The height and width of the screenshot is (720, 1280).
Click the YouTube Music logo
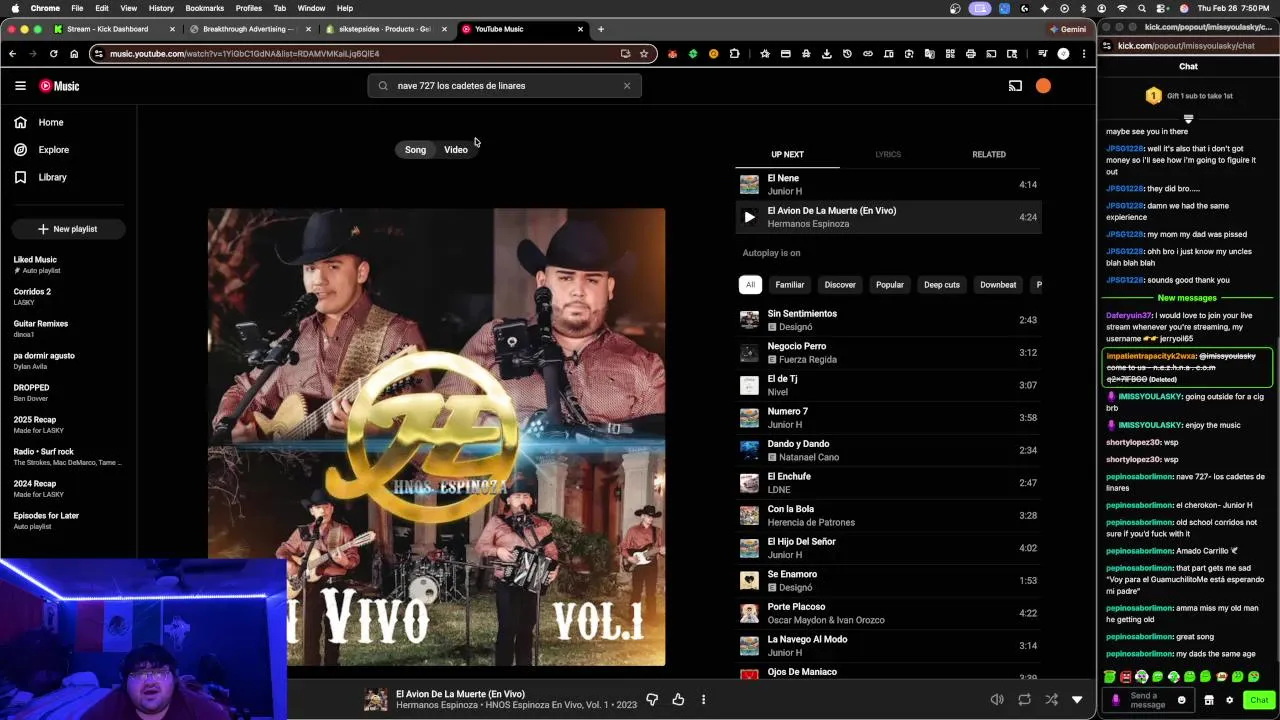coord(59,86)
